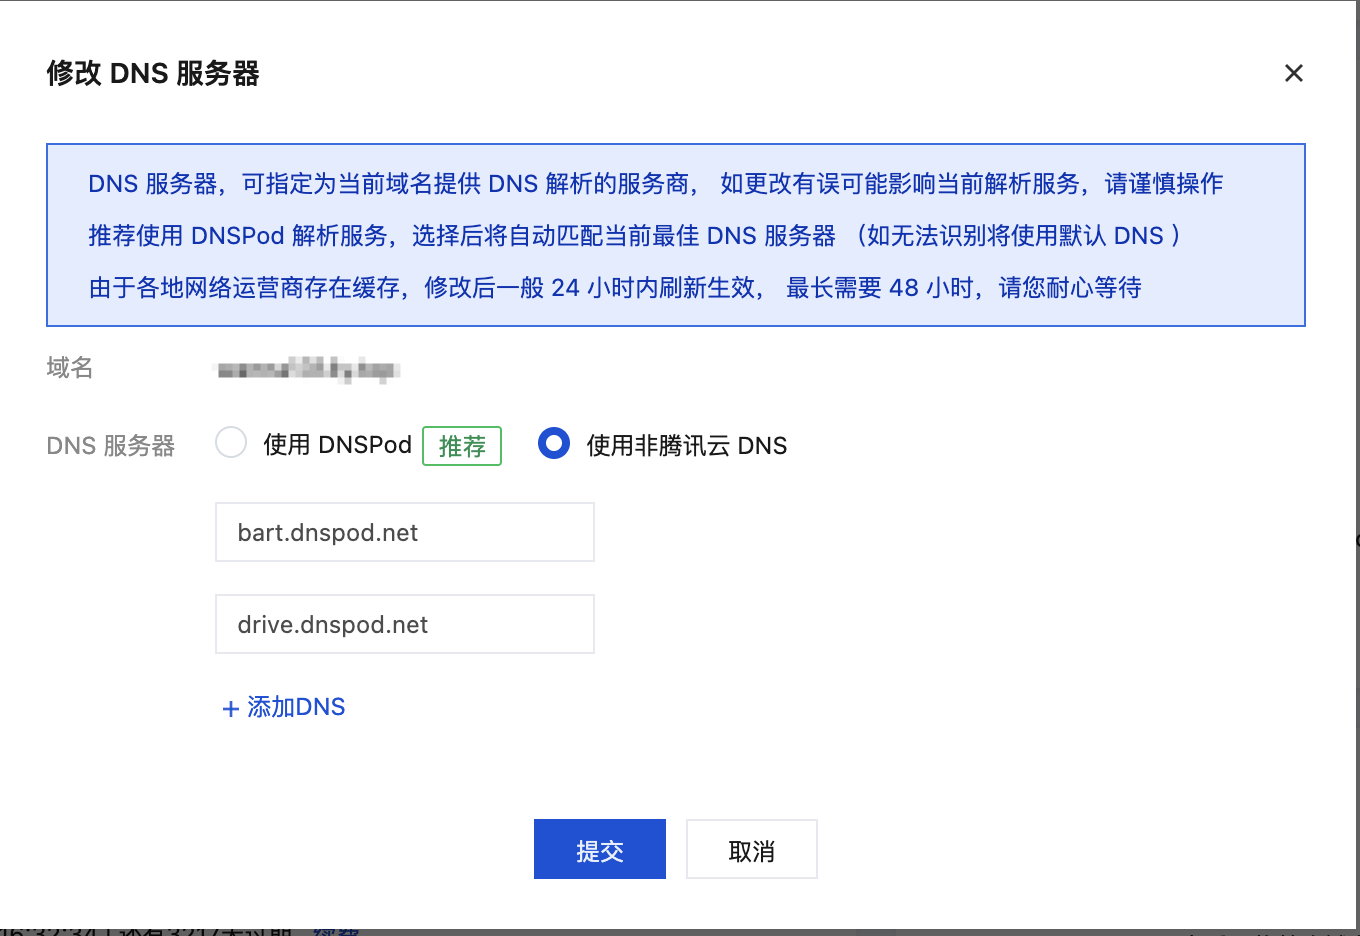This screenshot has height=936, width=1360.
Task: Click the notice line recommending DNSPod 解析服务
Action: click(634, 236)
